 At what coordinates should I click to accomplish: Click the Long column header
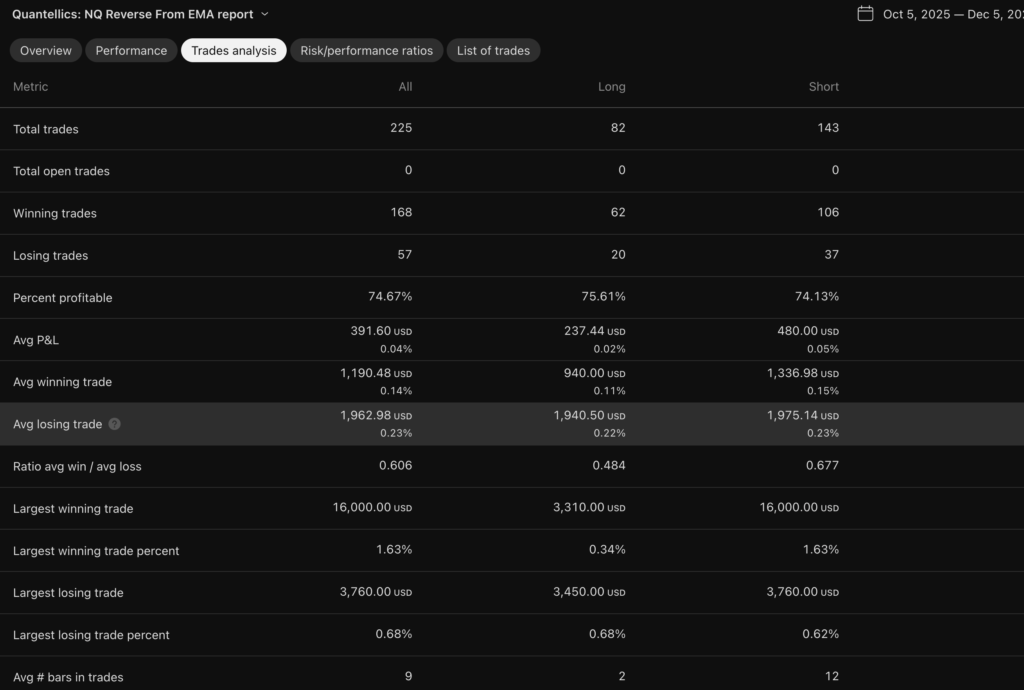coord(611,87)
